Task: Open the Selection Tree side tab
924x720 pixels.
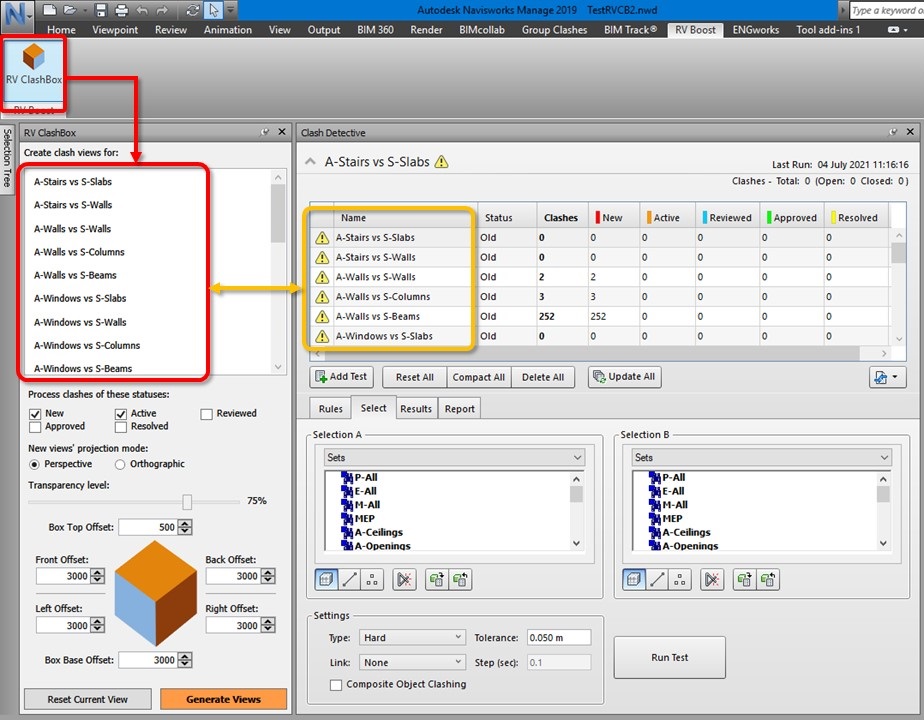Action: click(6, 157)
